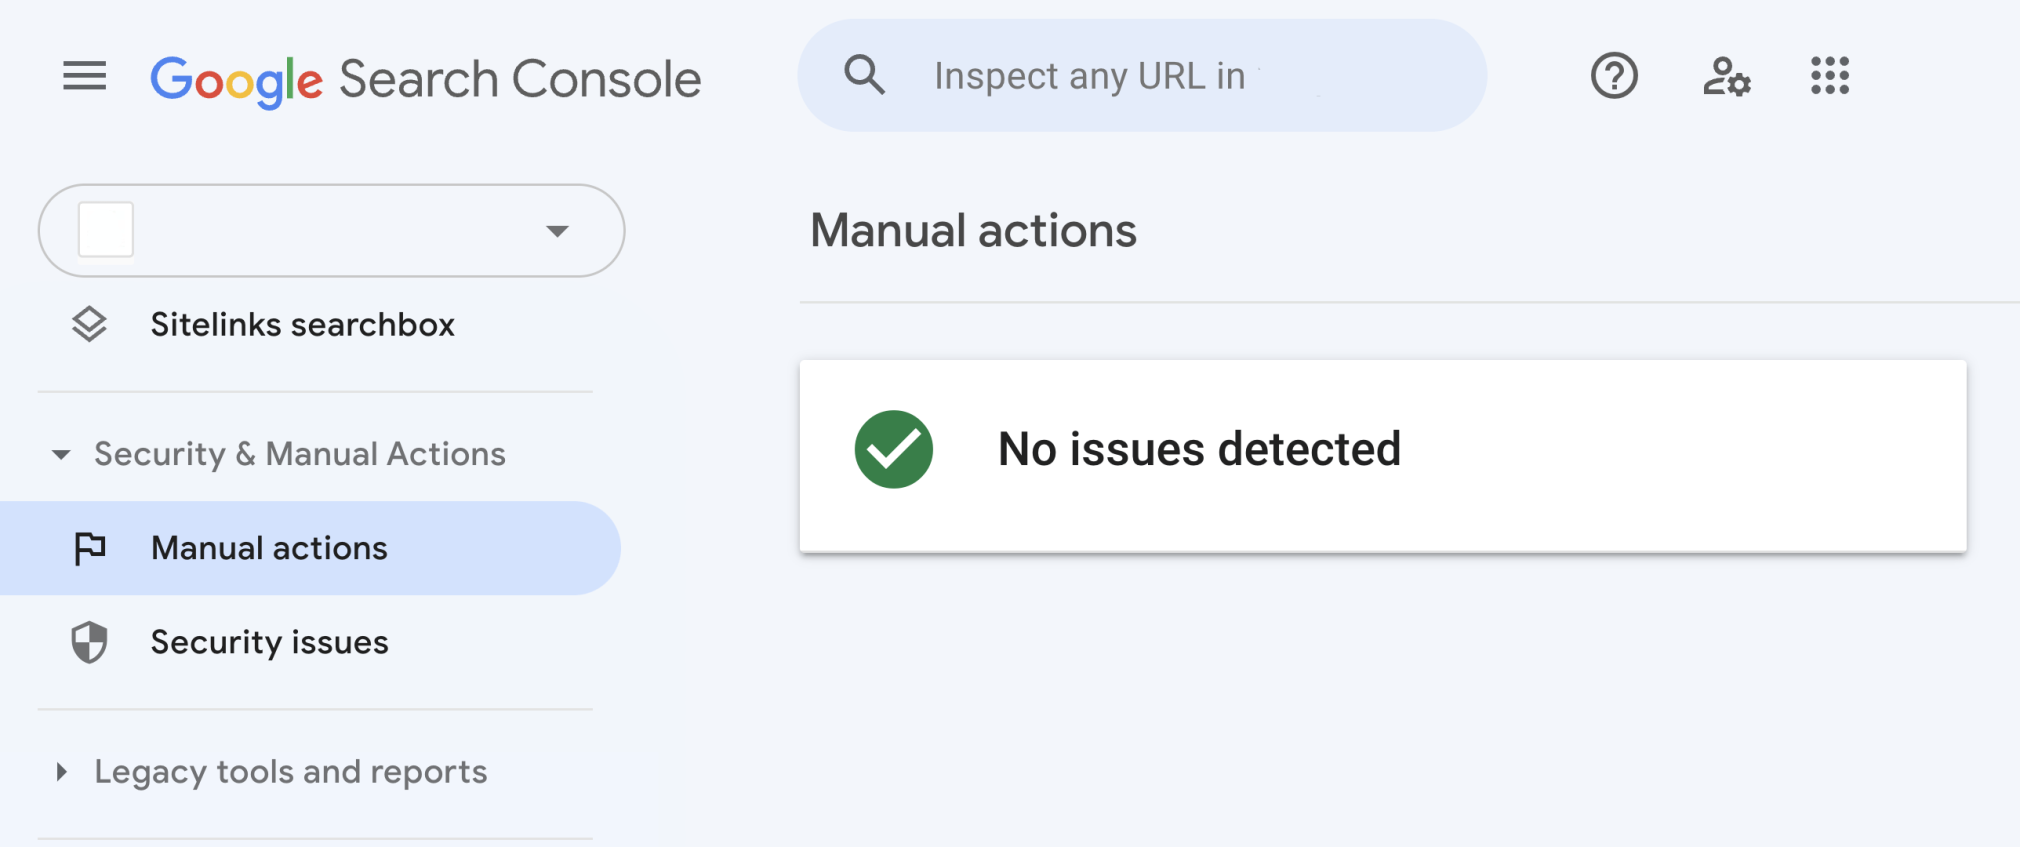Click the search magnifier icon
Image resolution: width=2020 pixels, height=847 pixels.
click(864, 74)
